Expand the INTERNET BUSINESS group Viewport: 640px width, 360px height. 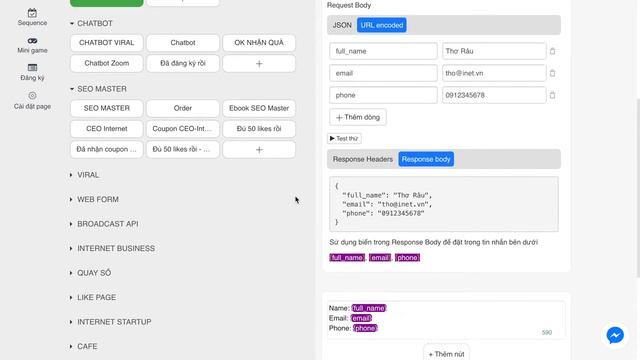click(x=71, y=248)
